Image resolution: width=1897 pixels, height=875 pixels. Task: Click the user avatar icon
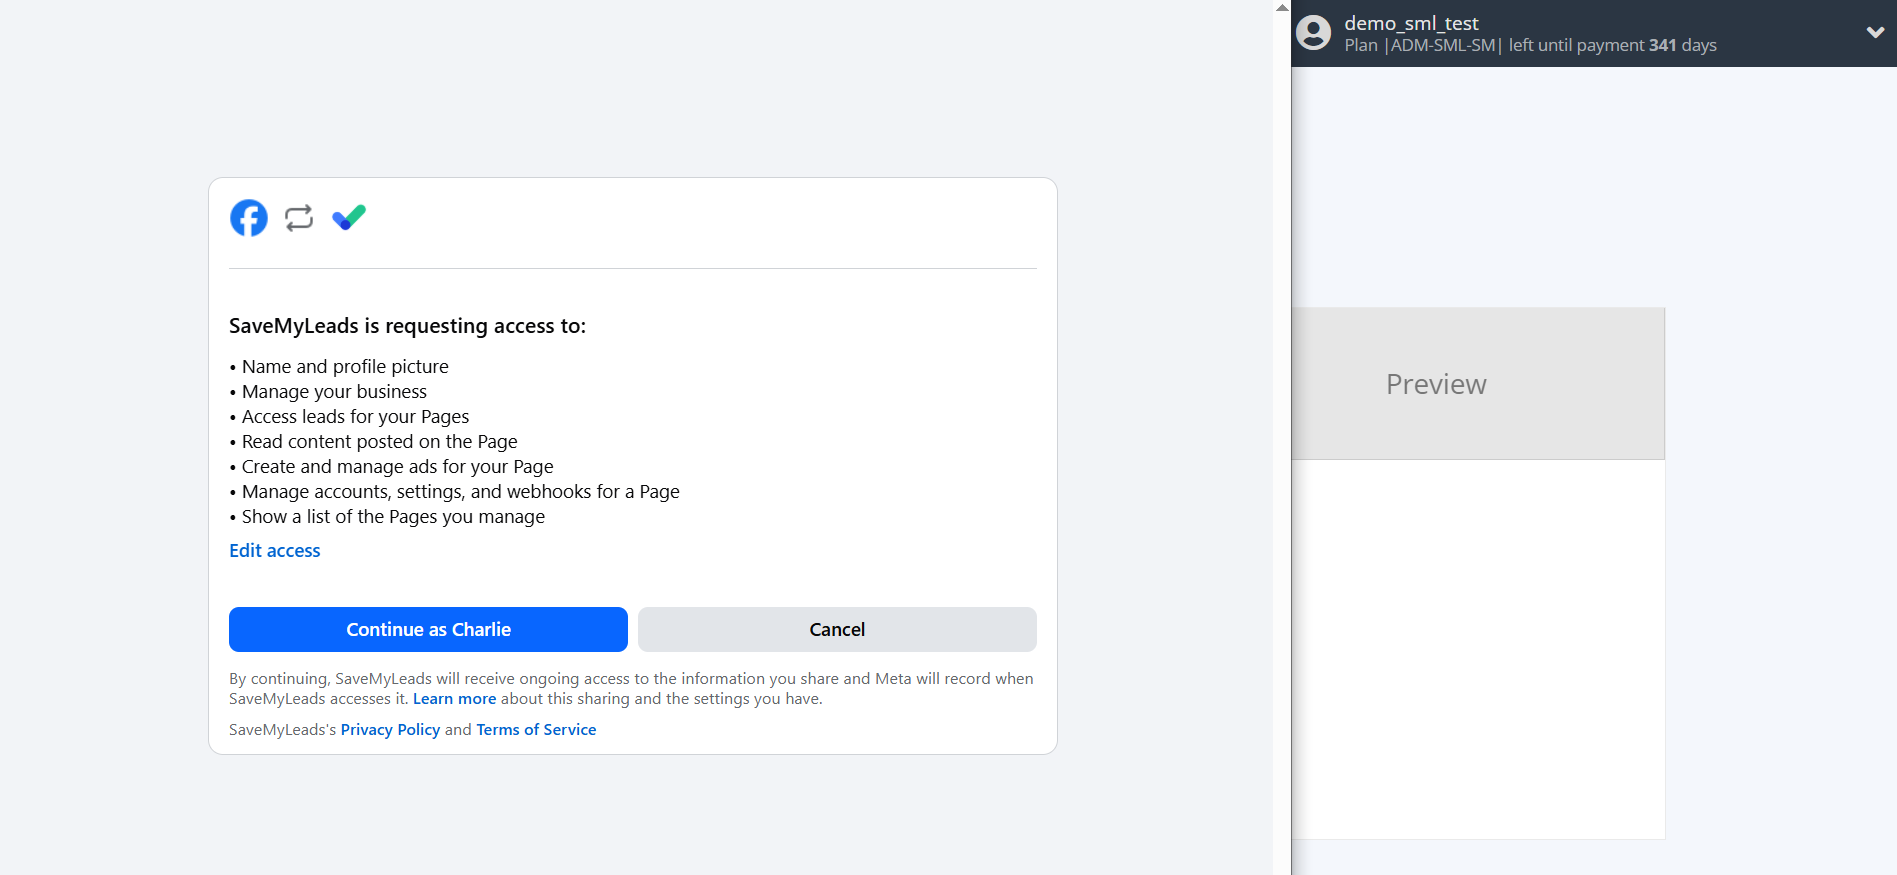(1313, 33)
